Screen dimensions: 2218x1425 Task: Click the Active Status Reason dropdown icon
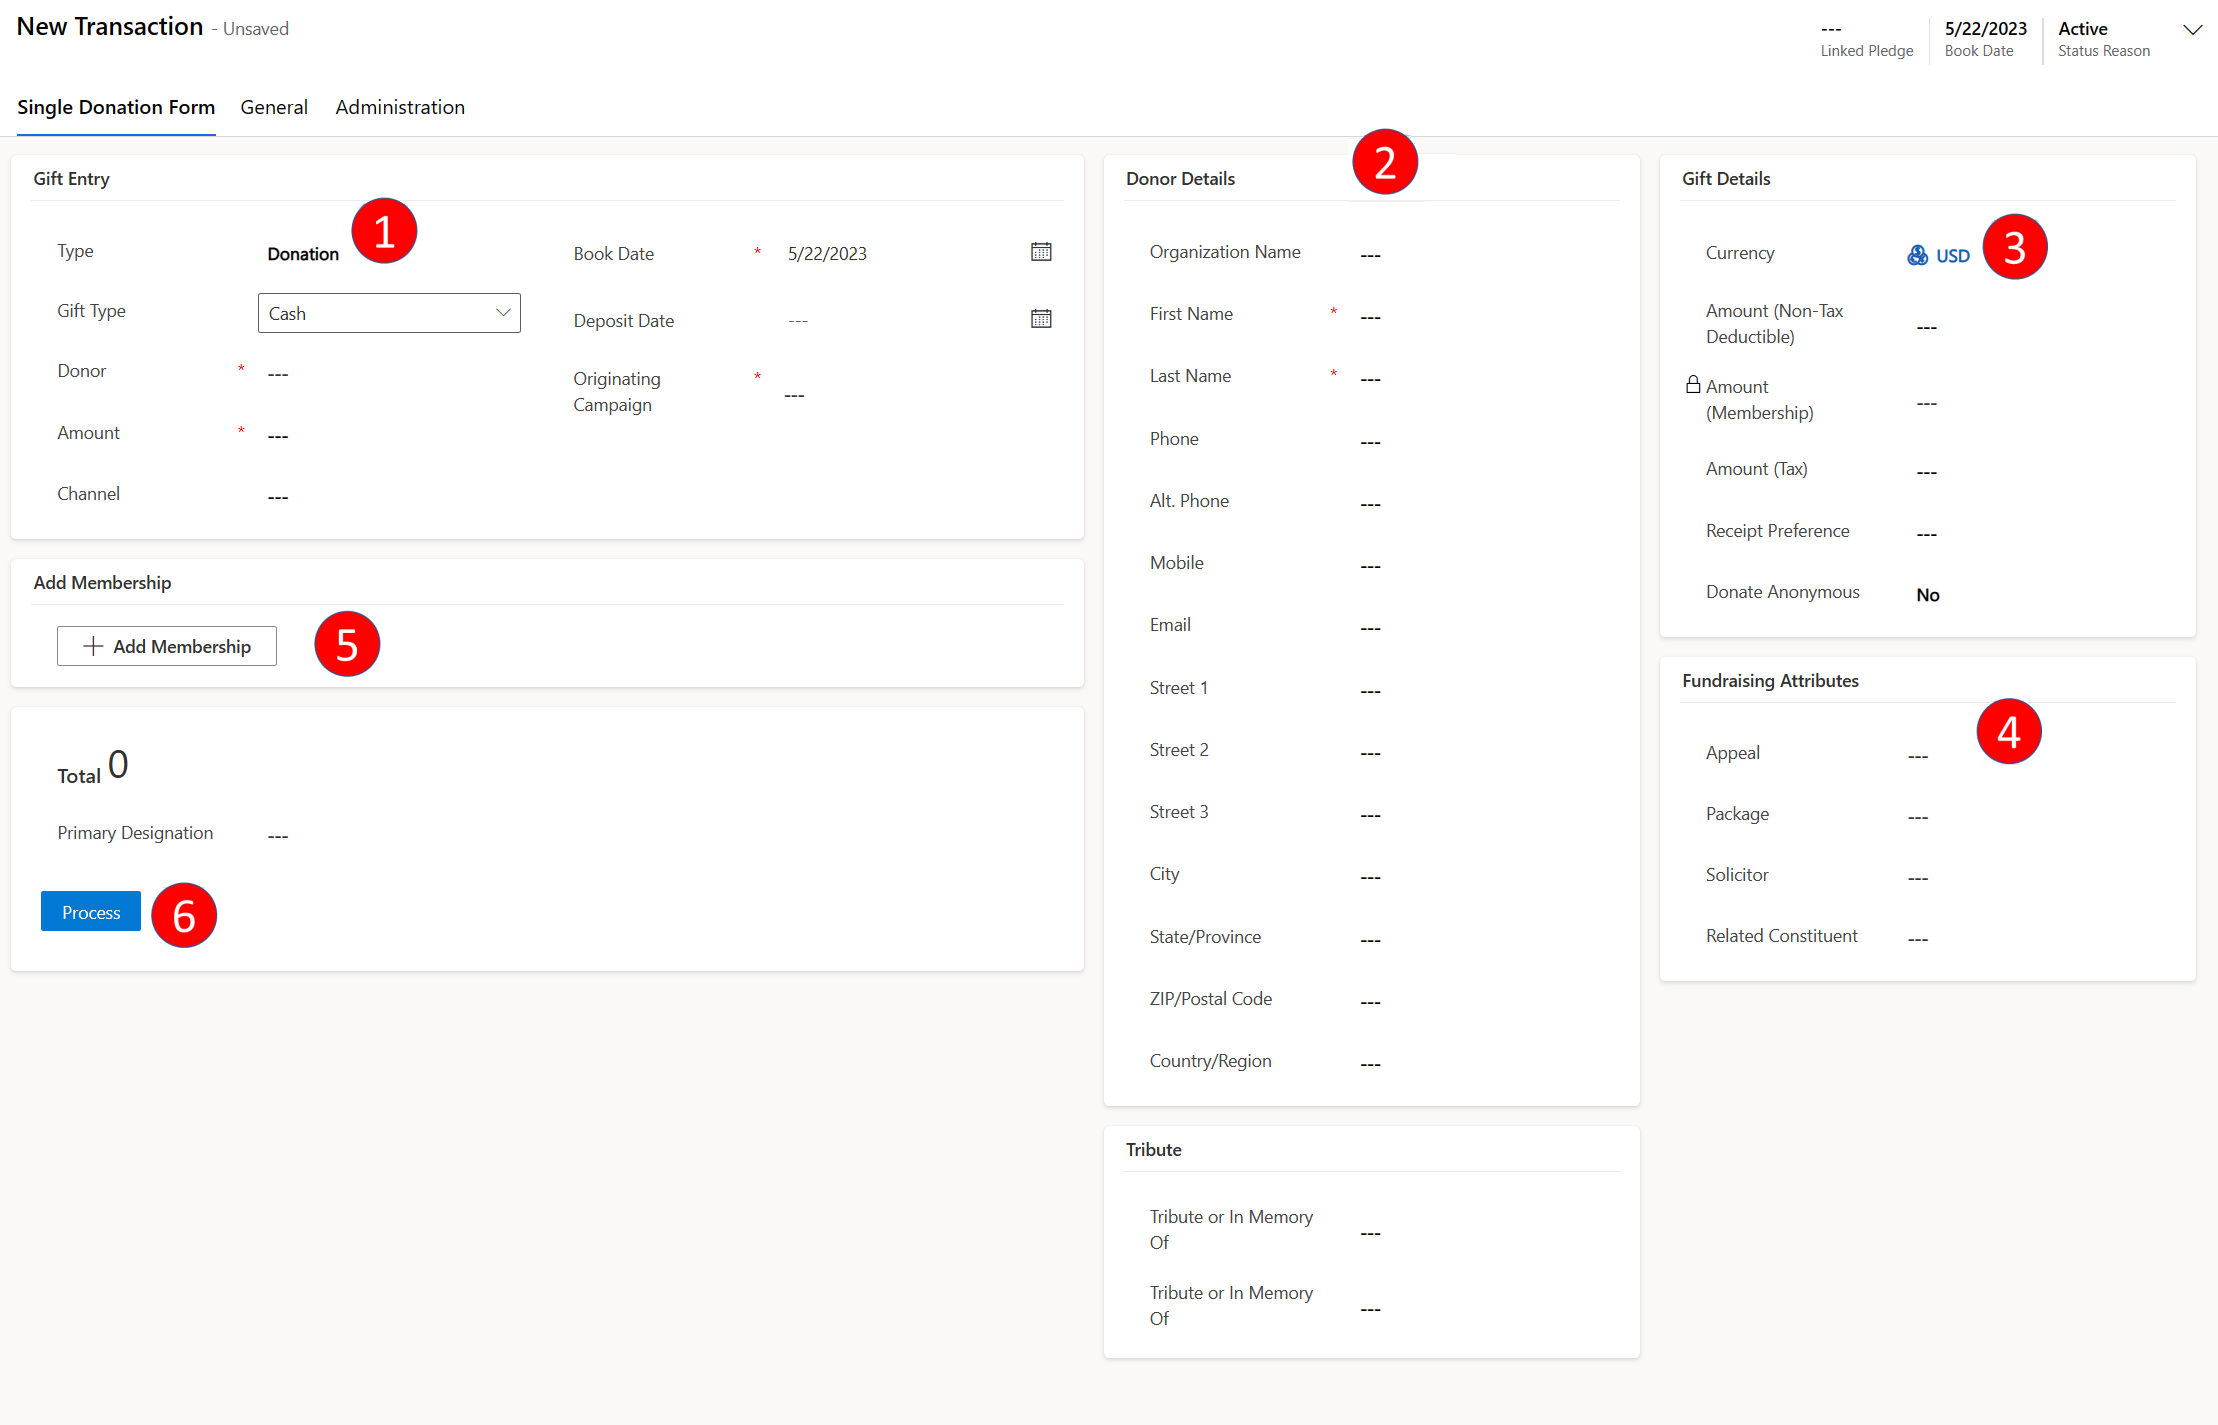(x=2191, y=29)
